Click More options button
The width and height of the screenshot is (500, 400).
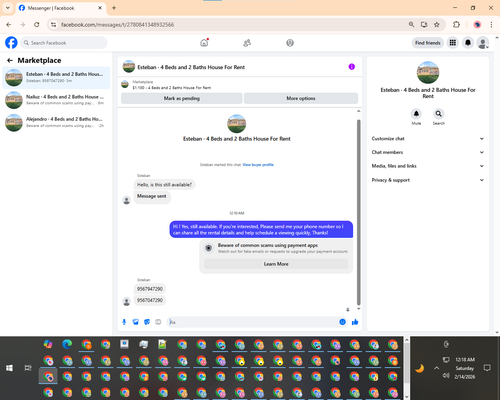click(x=301, y=98)
